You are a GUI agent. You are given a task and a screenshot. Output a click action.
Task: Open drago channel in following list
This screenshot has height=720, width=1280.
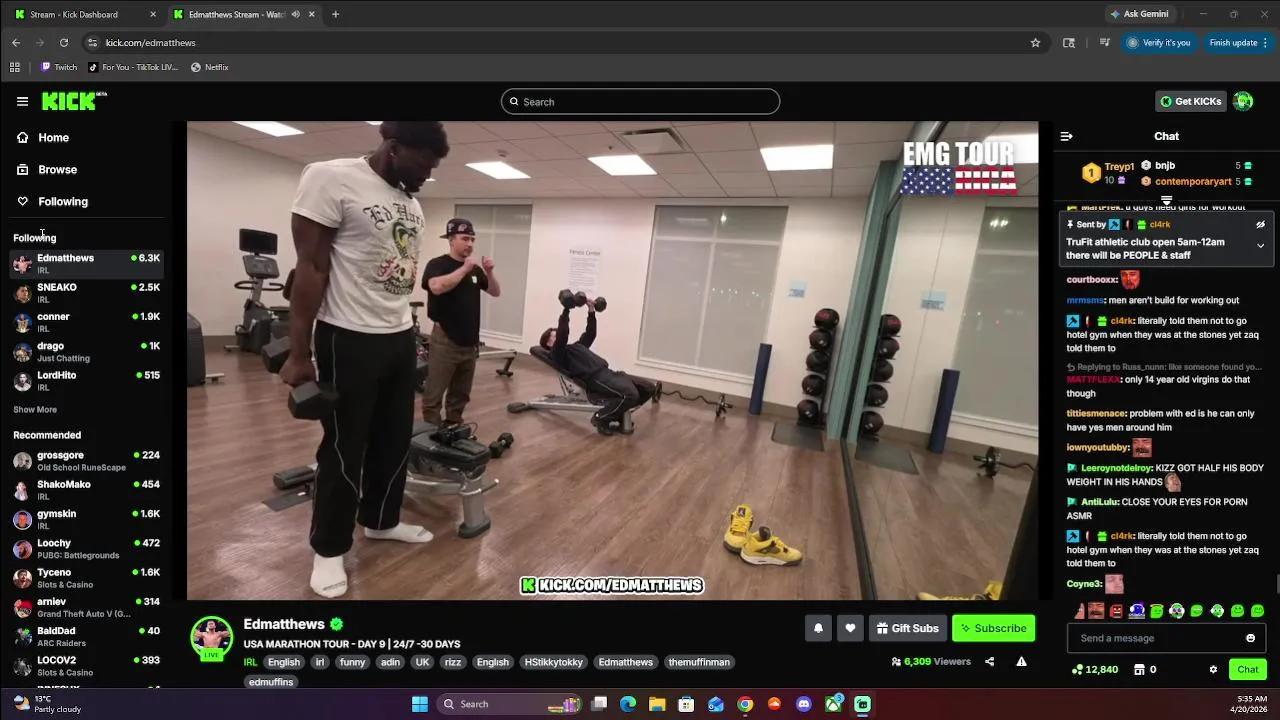[x=86, y=351]
